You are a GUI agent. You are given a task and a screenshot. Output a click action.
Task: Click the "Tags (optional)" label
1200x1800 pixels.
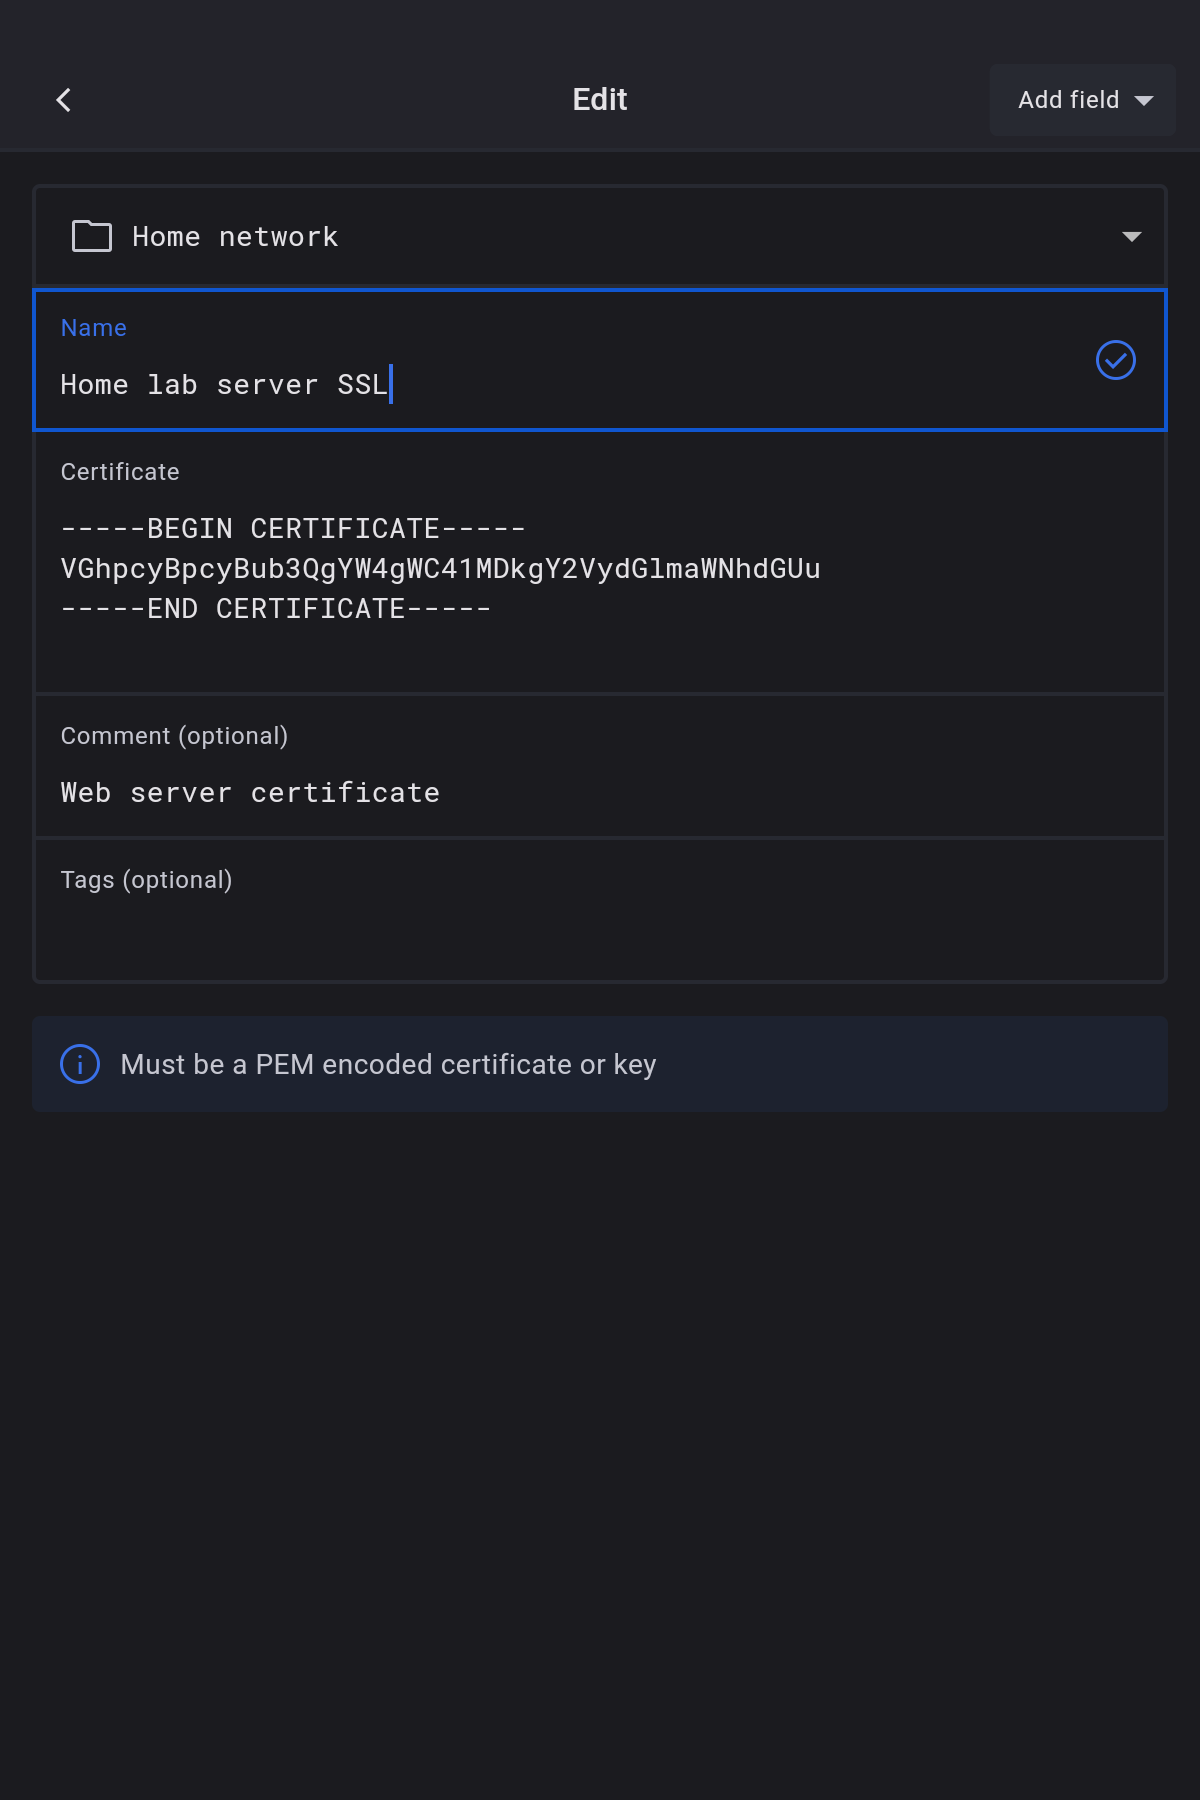pos(146,880)
